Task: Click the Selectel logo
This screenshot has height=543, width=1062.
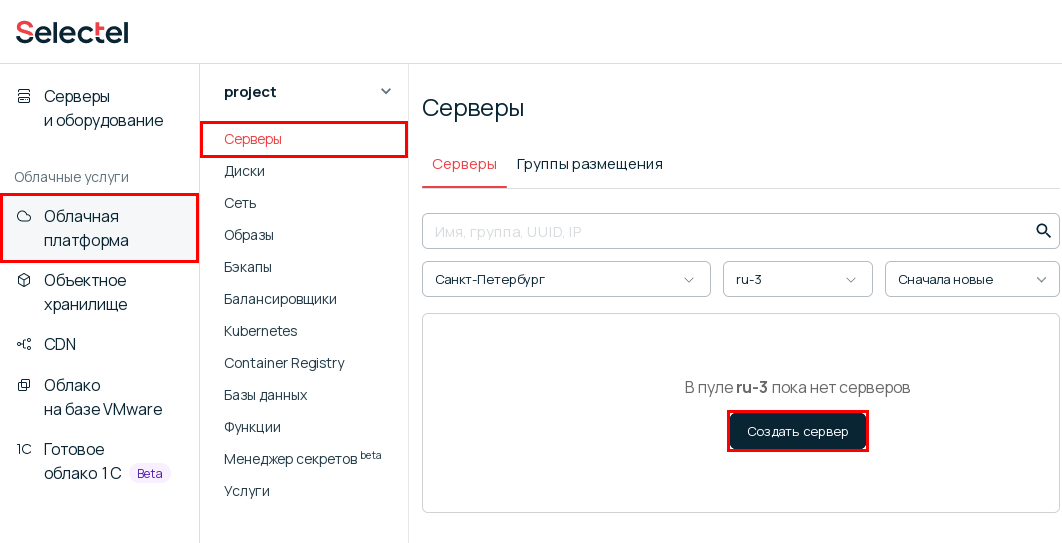Action: tap(72, 32)
